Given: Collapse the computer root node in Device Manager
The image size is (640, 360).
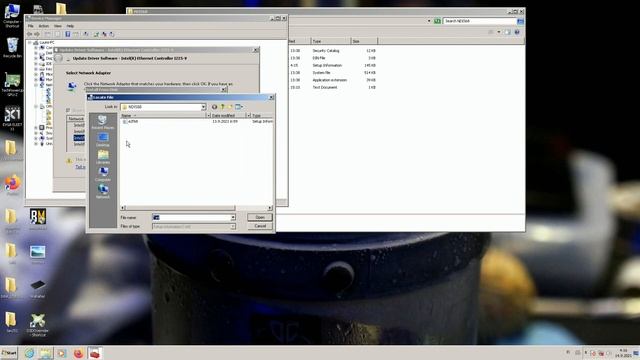Looking at the screenshot, I should [29, 42].
